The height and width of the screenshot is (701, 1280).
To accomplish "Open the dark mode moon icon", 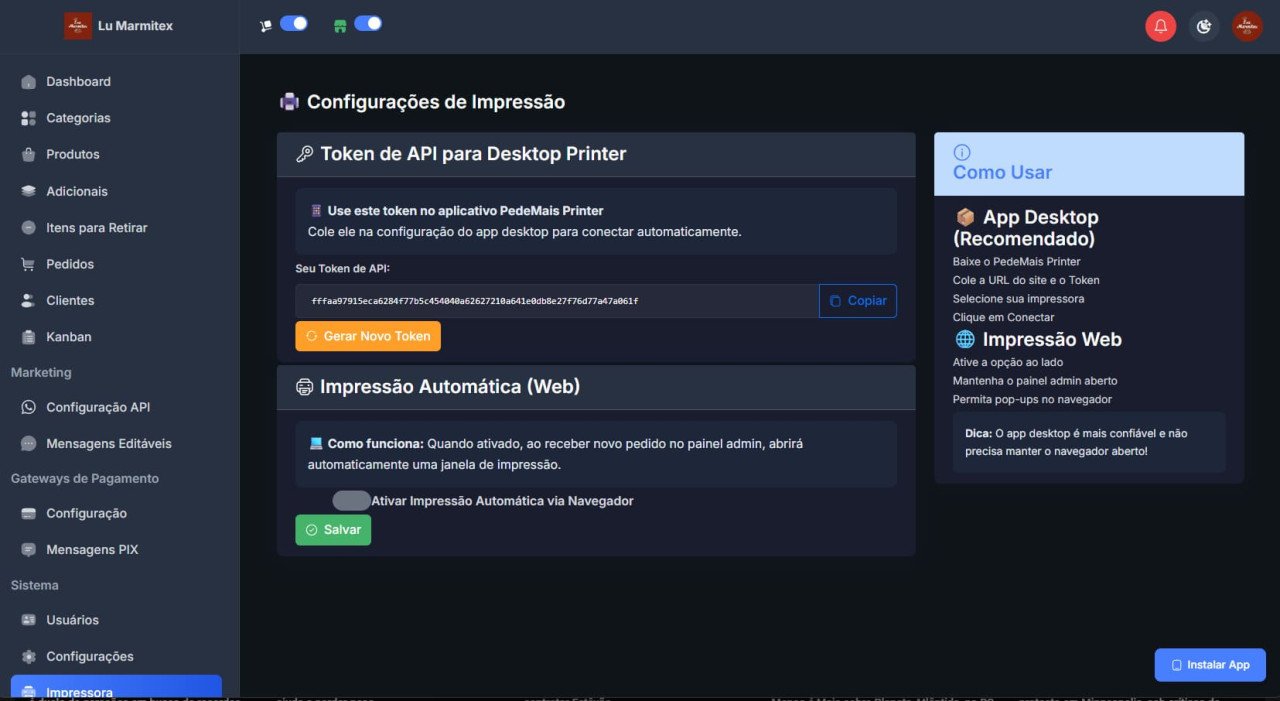I will pyautogui.click(x=1204, y=26).
